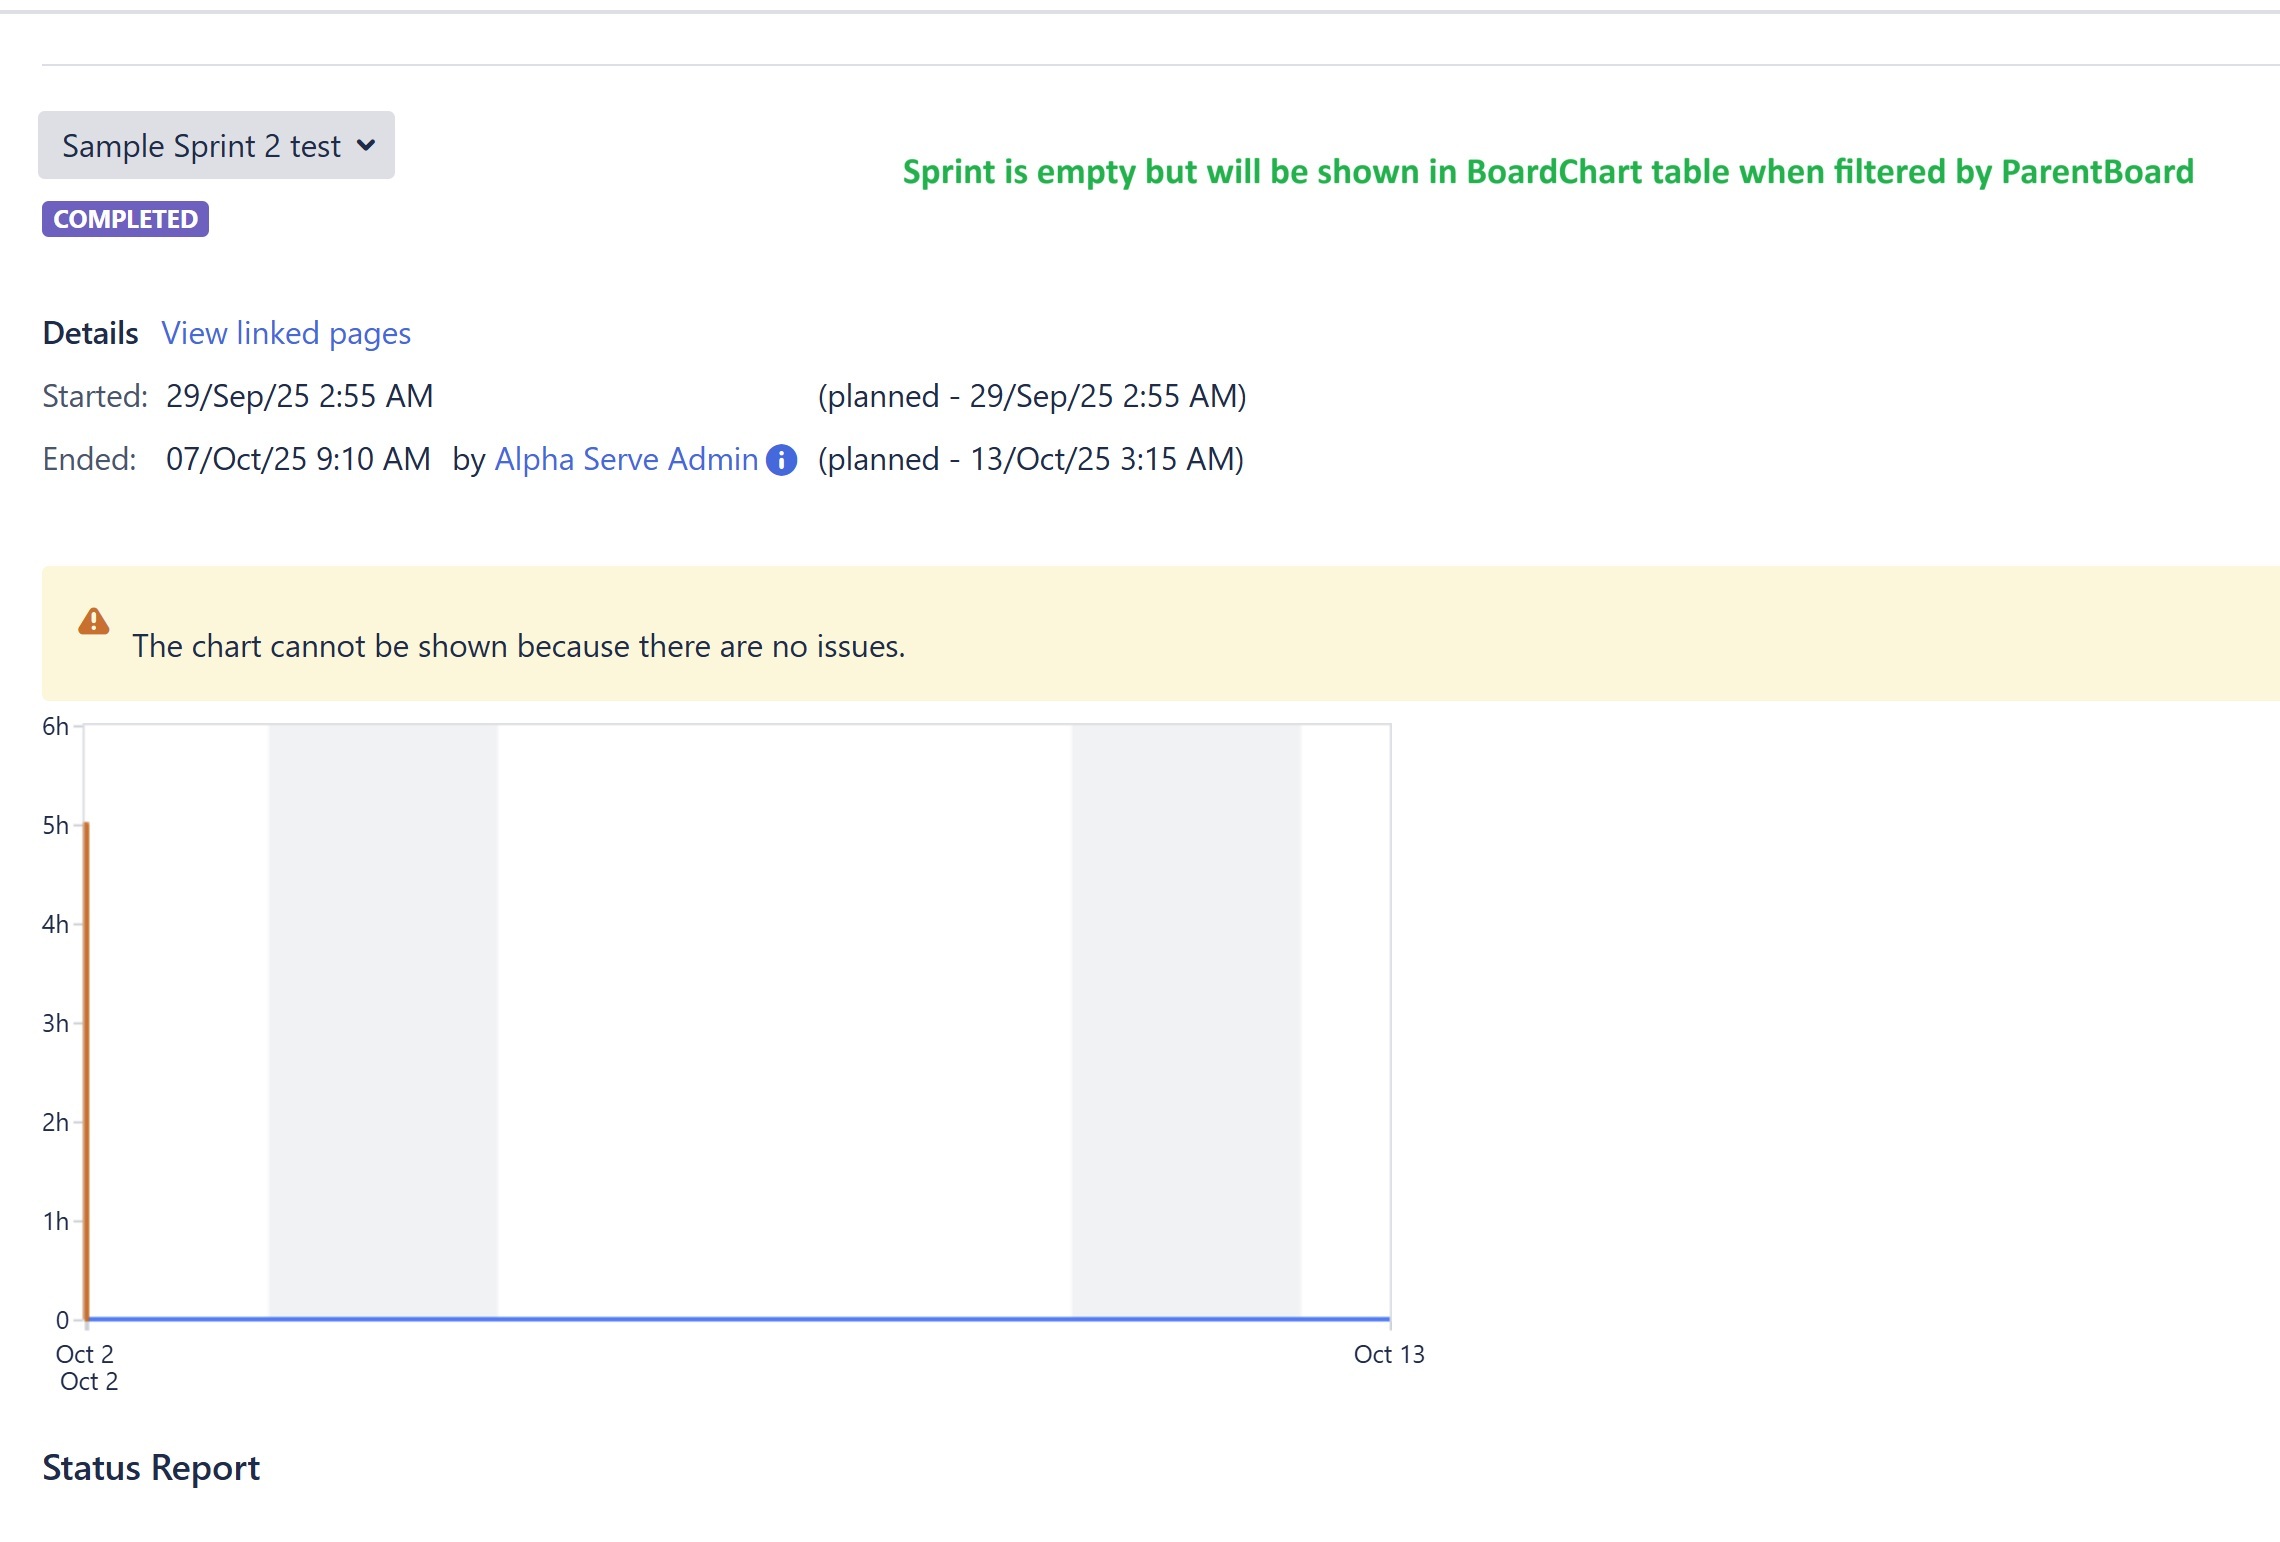
Task: Click the green 'Sprint is empty' annotation text
Action: tap(1548, 172)
